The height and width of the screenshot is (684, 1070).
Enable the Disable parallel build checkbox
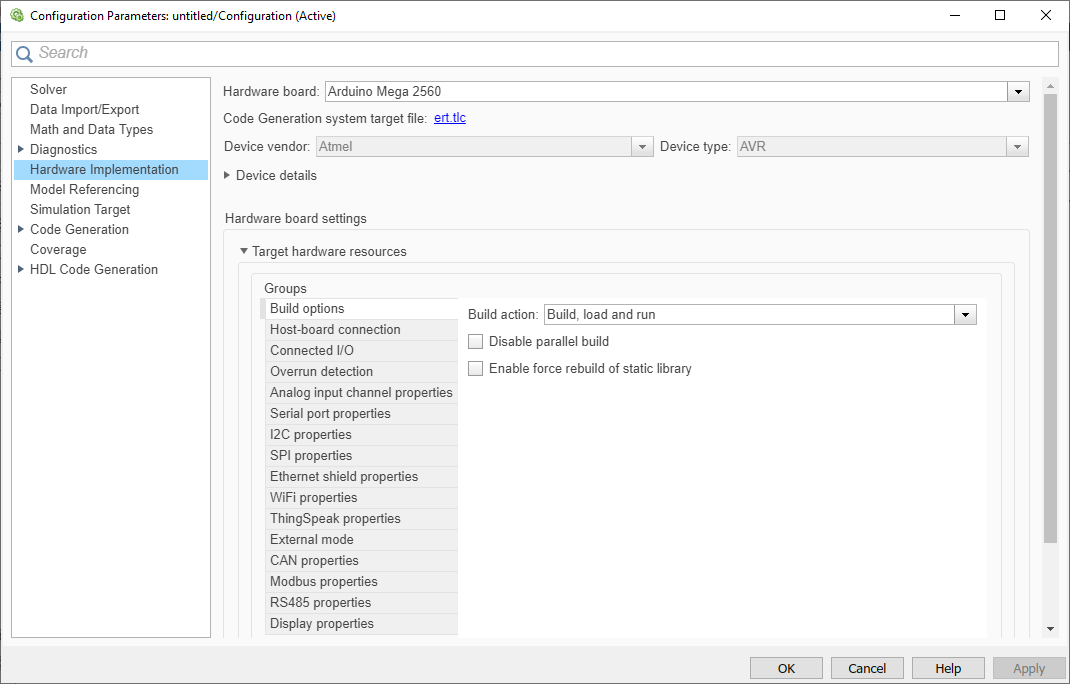[475, 341]
